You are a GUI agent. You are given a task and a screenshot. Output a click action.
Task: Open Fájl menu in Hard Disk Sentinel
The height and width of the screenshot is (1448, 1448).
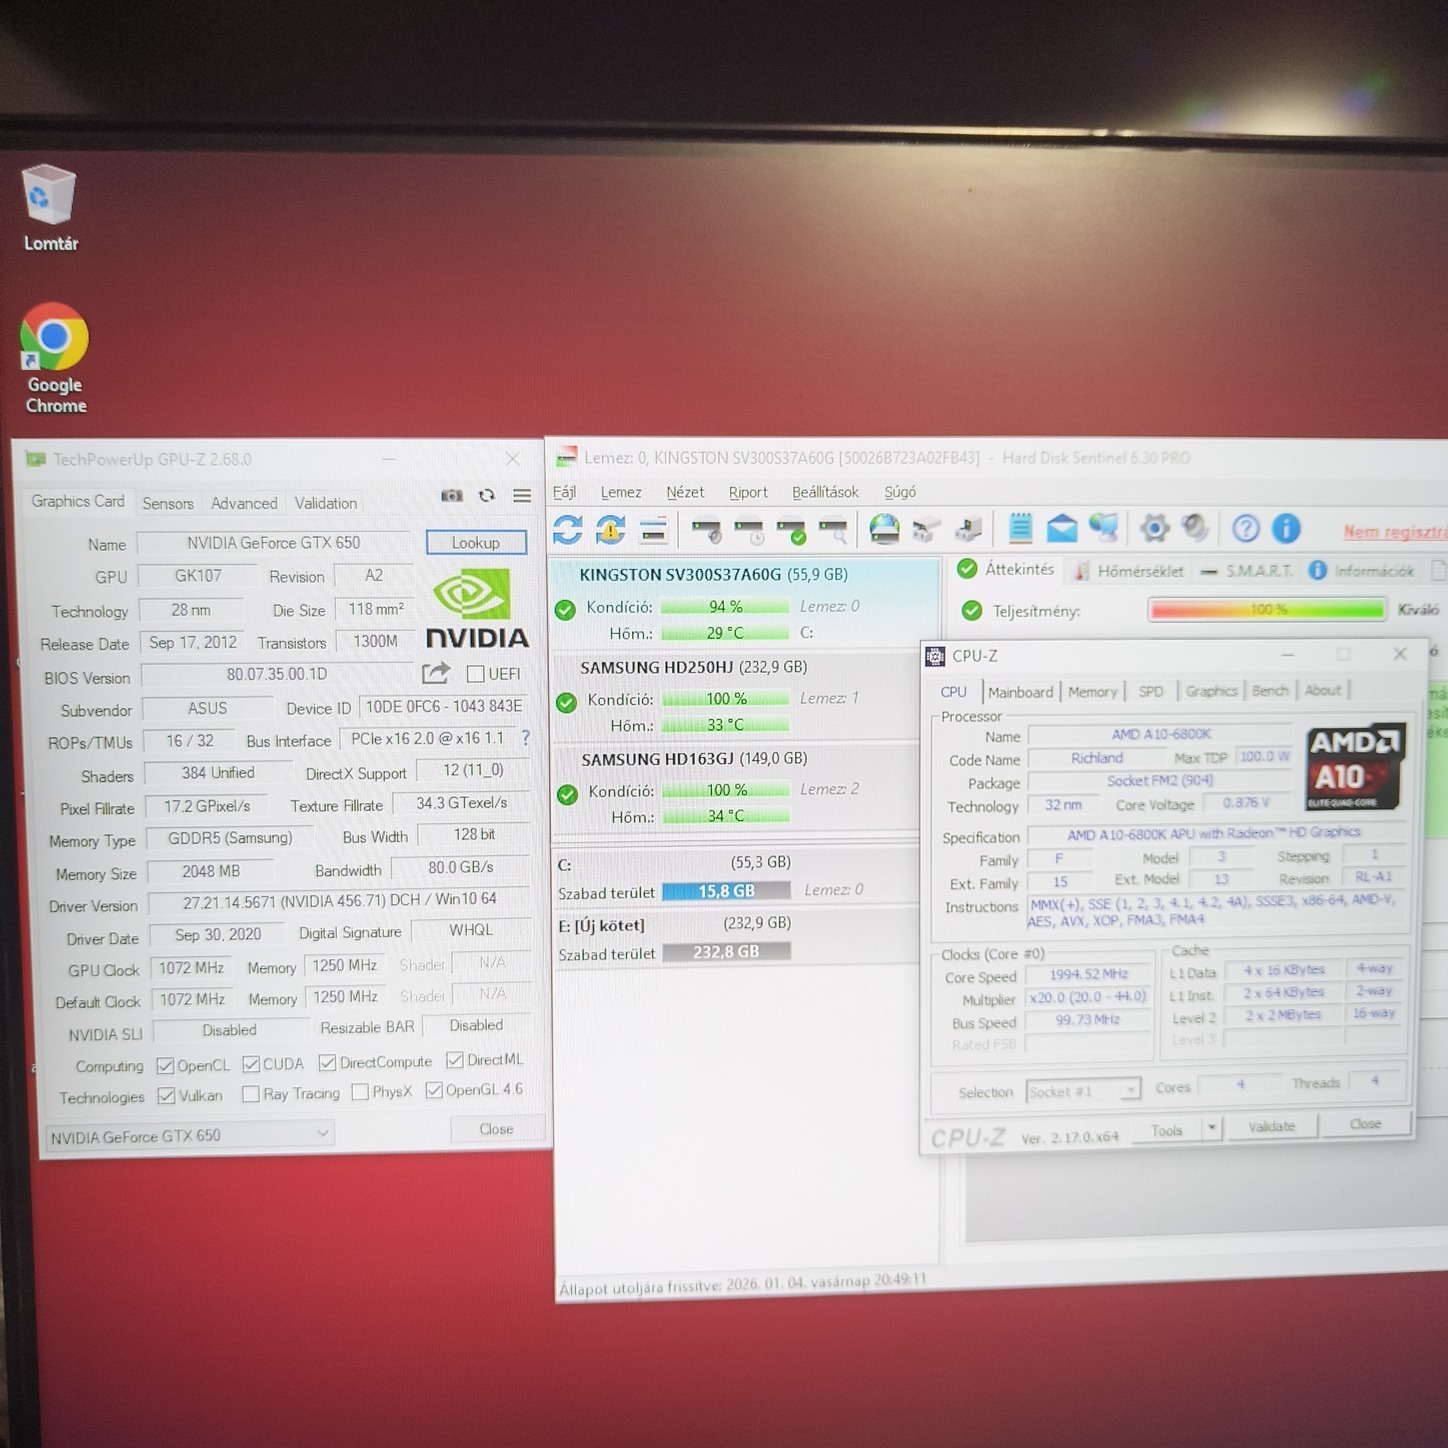(564, 492)
